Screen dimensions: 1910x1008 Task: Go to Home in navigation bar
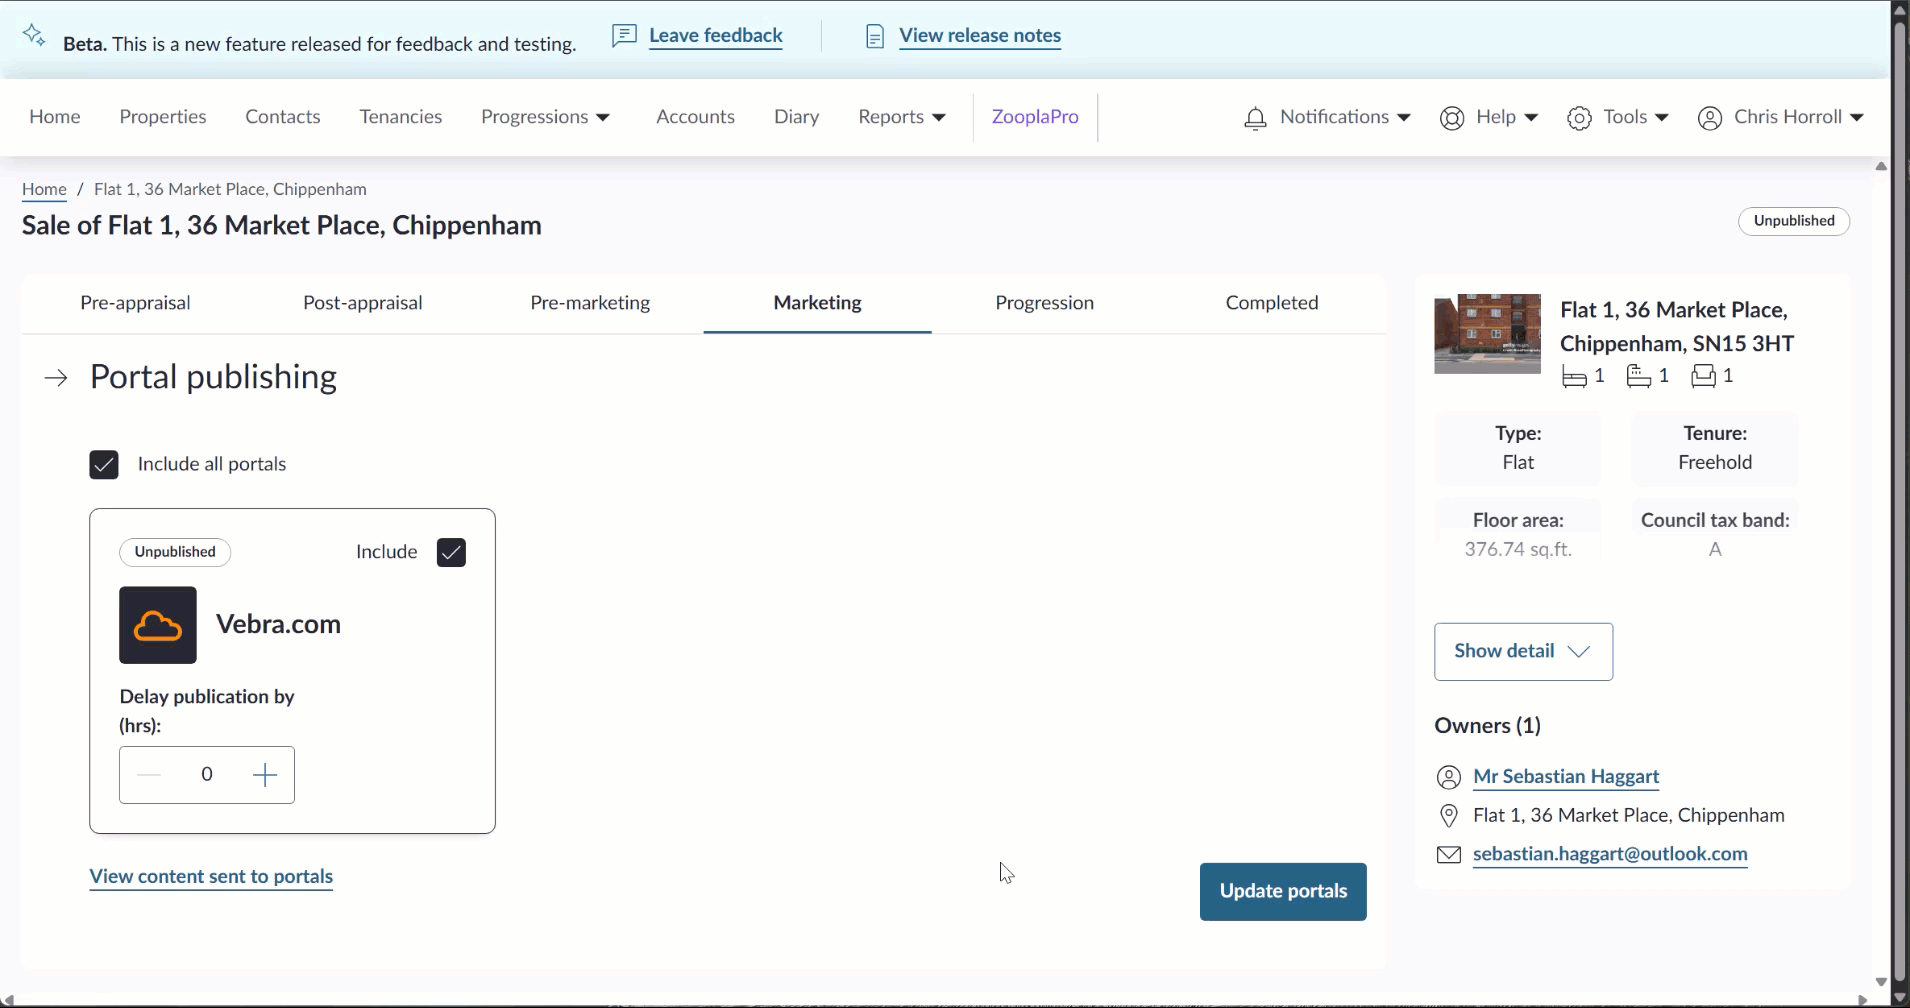point(55,117)
